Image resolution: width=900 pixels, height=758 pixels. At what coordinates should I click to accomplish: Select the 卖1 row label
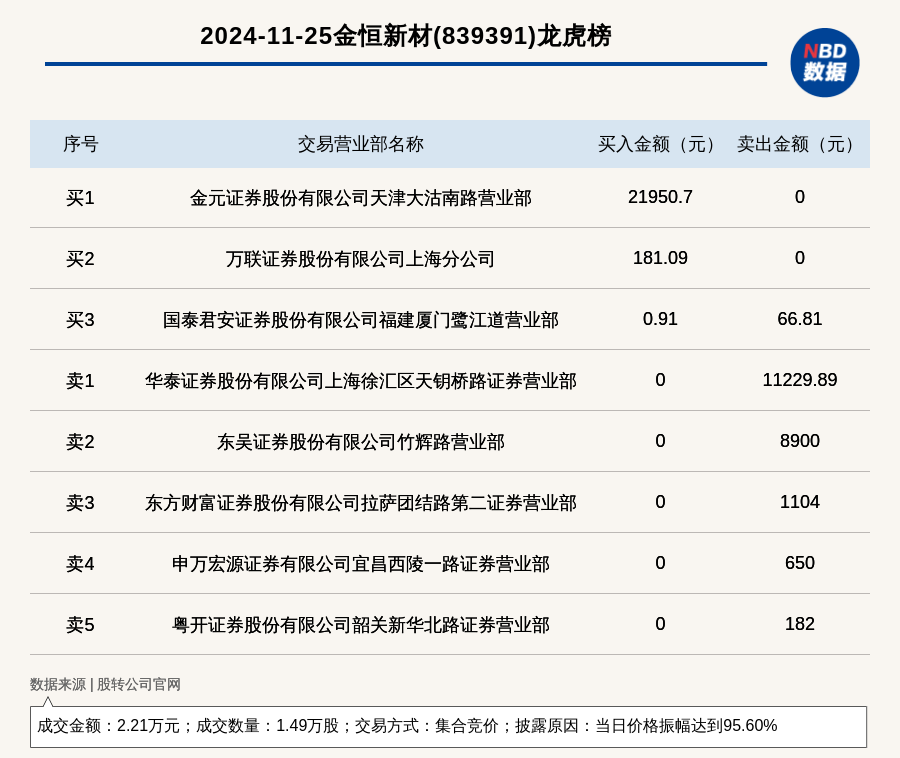coord(80,381)
